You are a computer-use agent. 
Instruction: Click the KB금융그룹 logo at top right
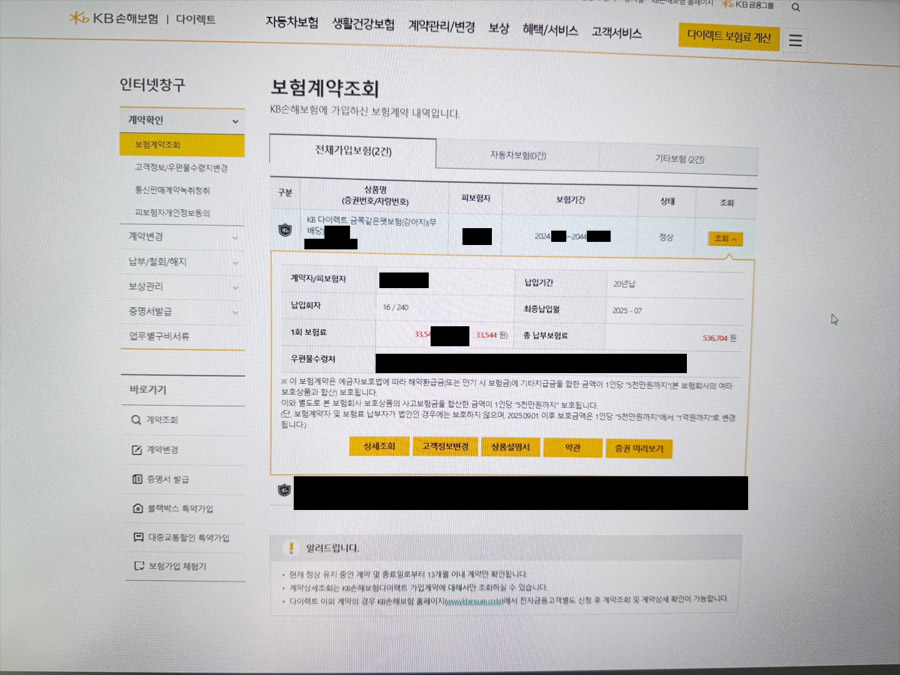[x=748, y=5]
